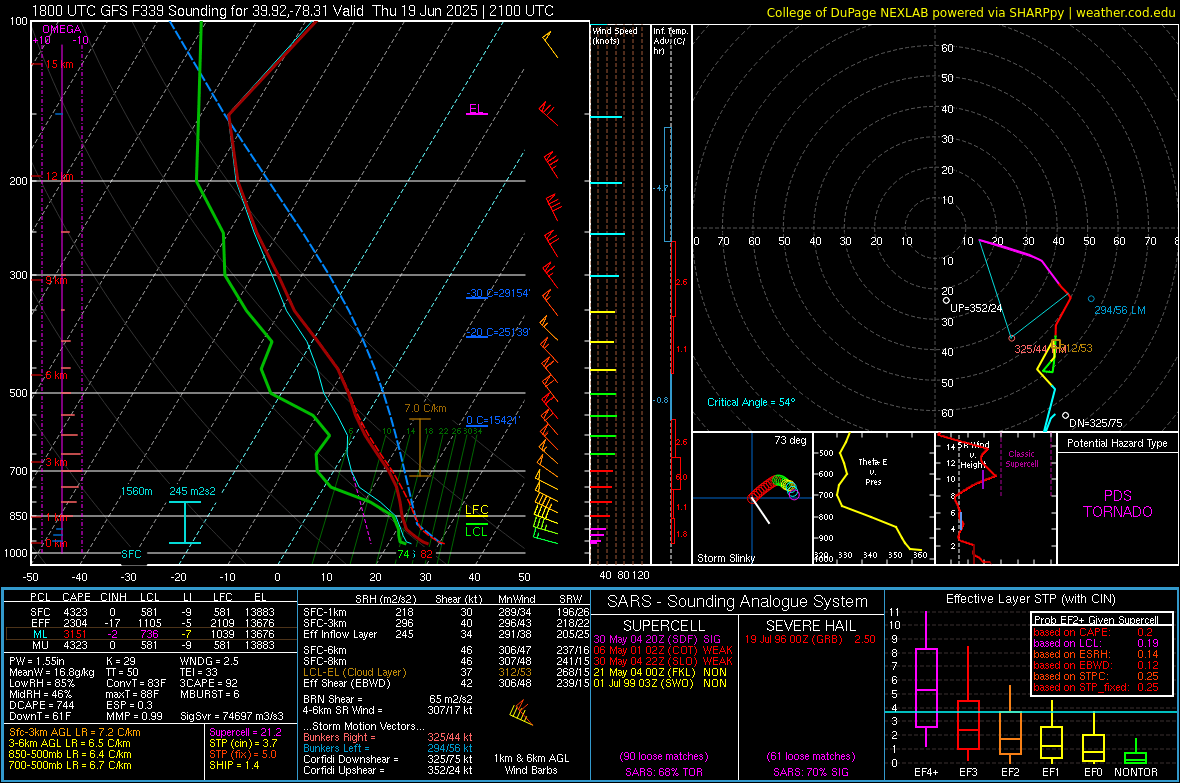
Task: Click 'SARS: 68% TOR' result
Action: [x=664, y=772]
